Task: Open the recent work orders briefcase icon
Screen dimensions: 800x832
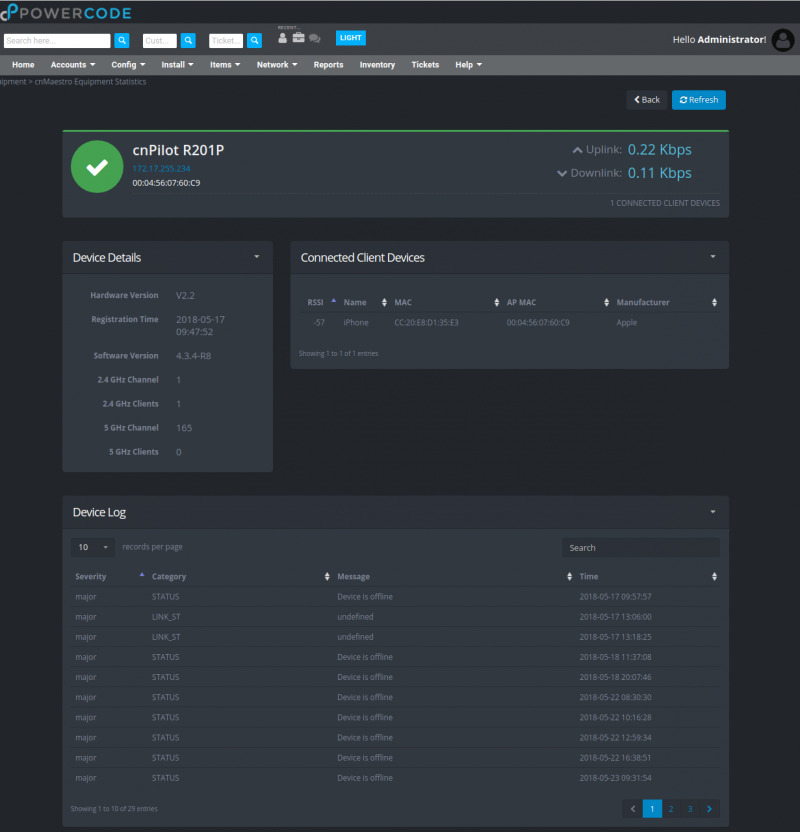Action: pyautogui.click(x=298, y=38)
